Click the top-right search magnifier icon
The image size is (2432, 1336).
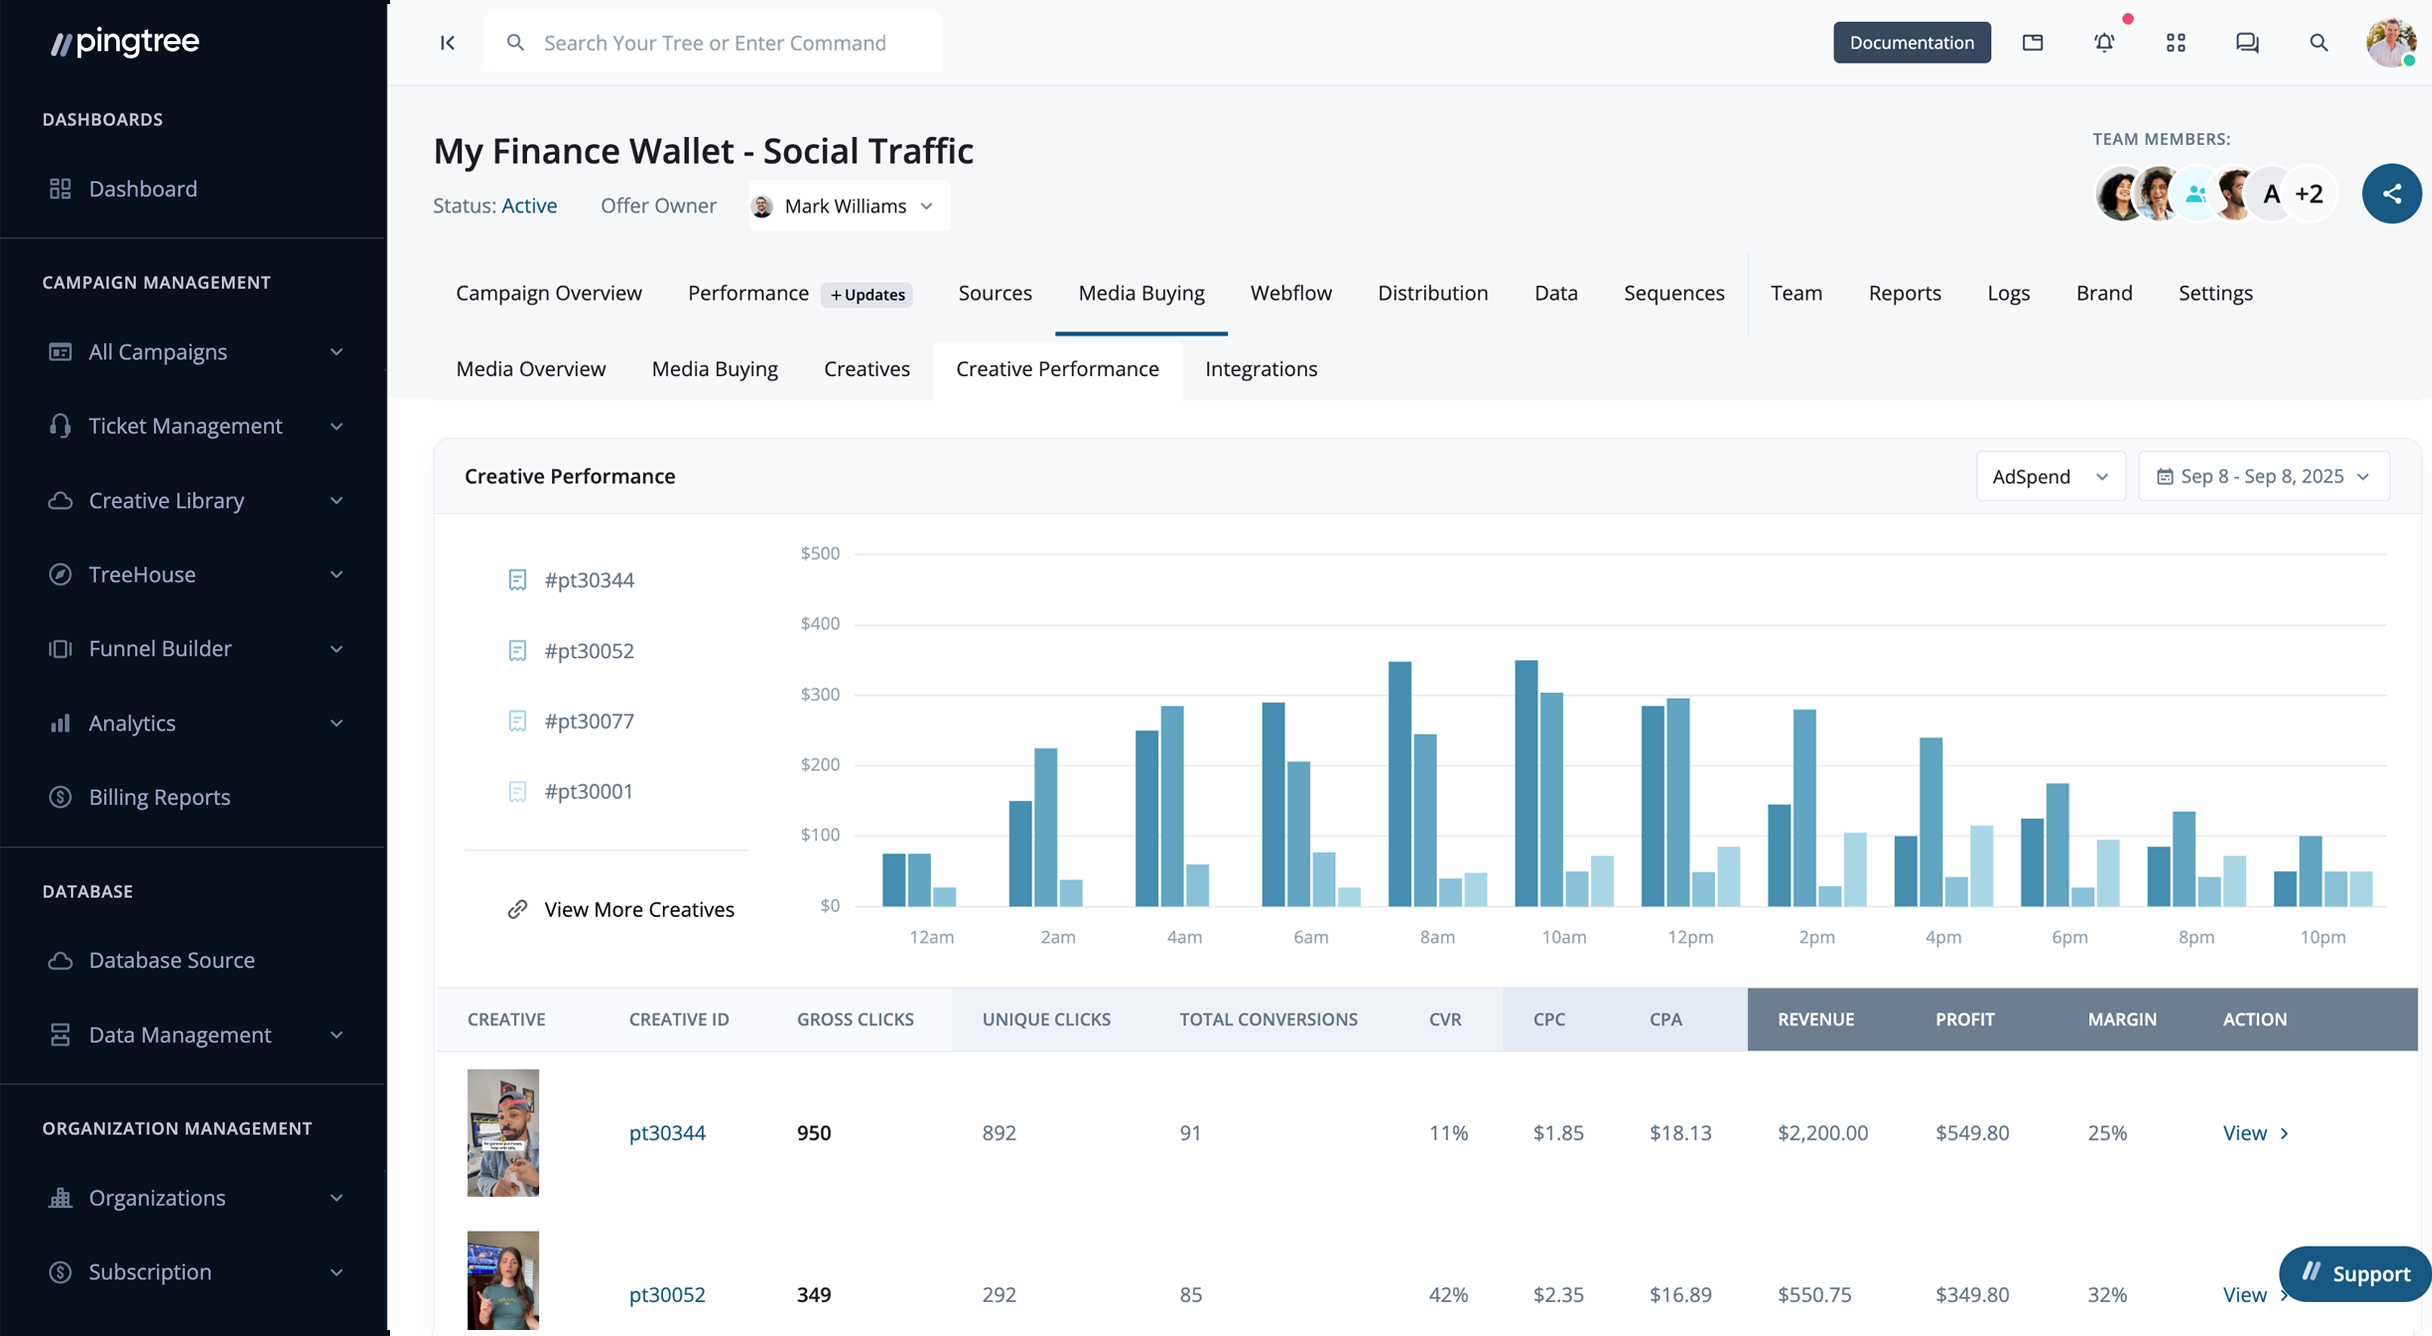(x=2318, y=43)
